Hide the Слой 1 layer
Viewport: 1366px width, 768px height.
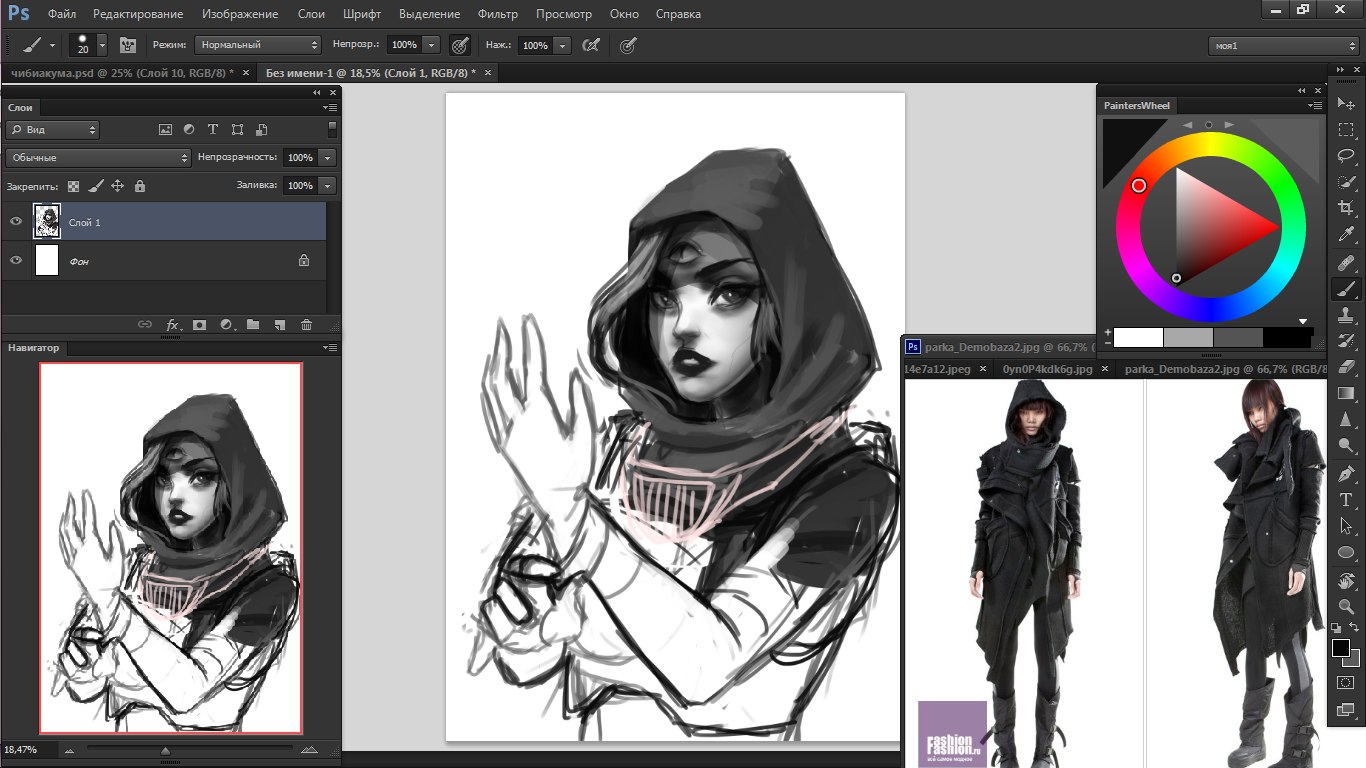tap(16, 222)
